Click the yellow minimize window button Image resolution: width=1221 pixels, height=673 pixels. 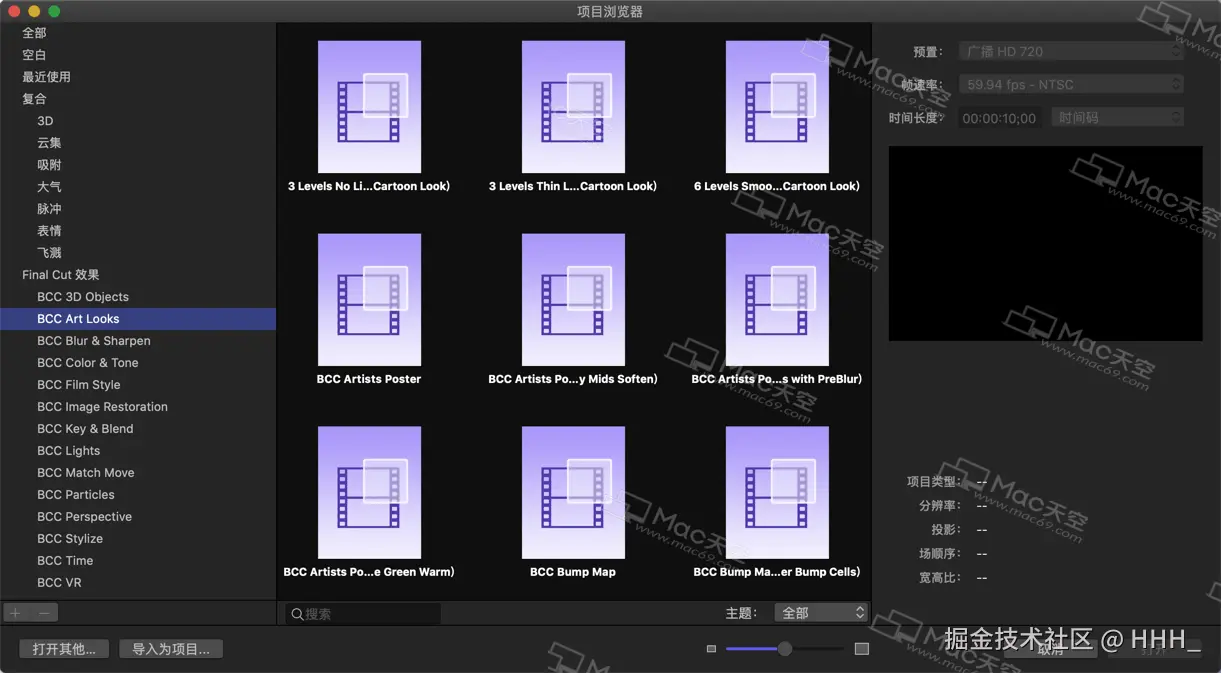(34, 11)
